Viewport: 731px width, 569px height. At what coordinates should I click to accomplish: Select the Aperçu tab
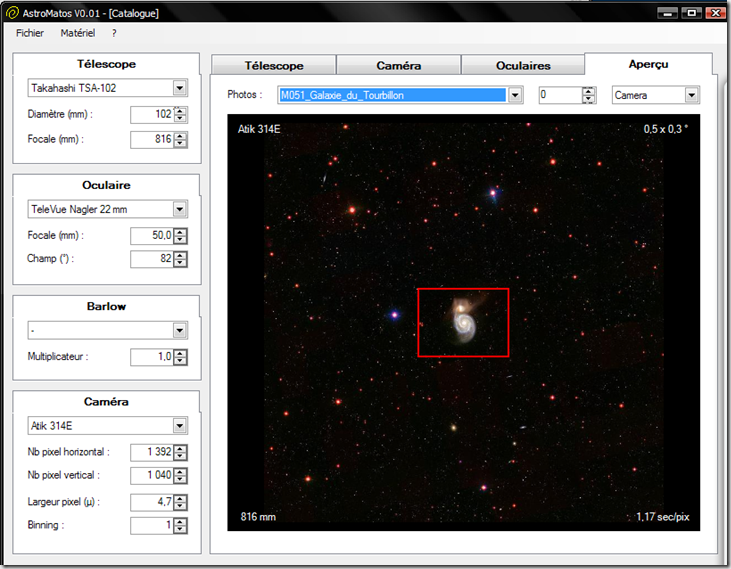[x=648, y=64]
